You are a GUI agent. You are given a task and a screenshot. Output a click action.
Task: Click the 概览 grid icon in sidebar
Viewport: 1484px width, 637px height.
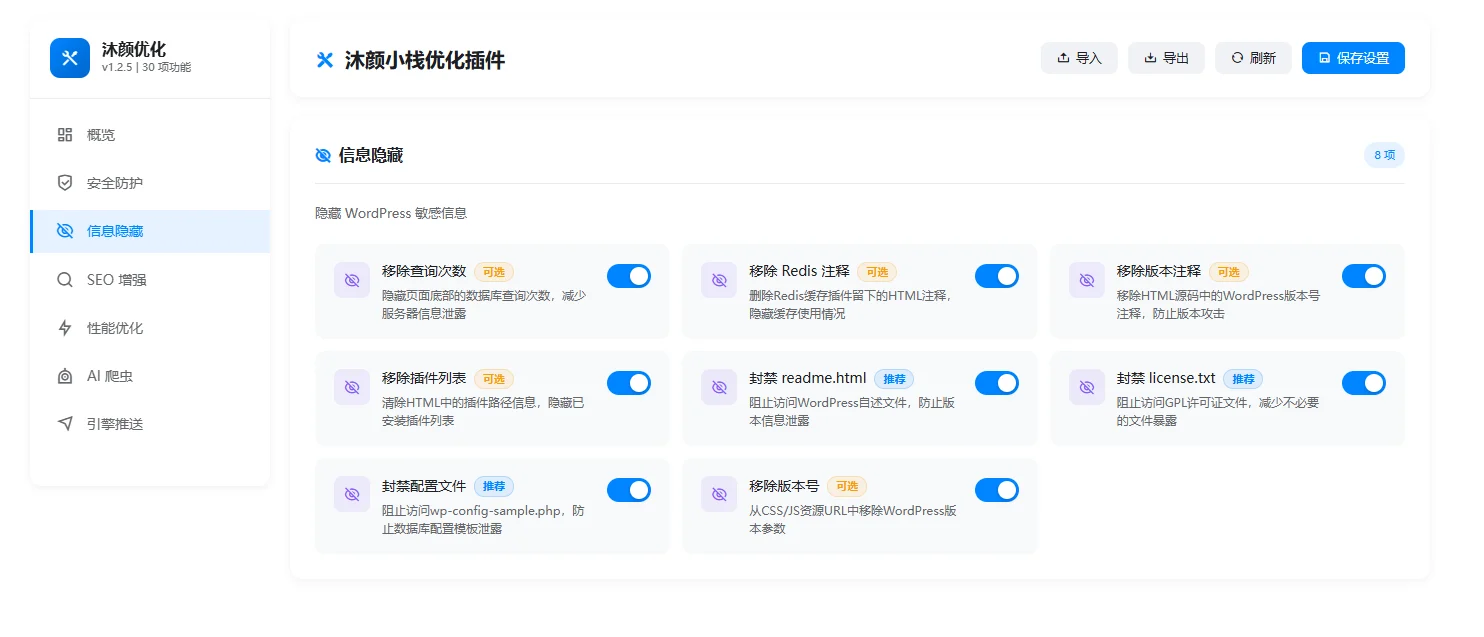point(65,135)
